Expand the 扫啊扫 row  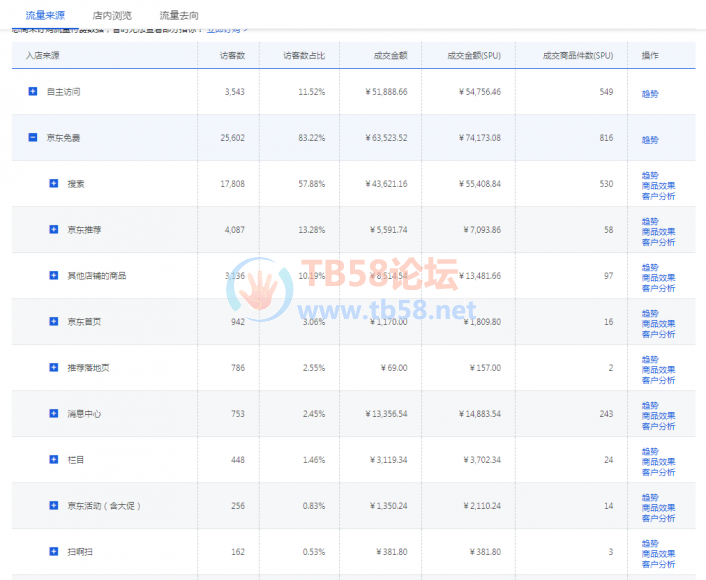pos(54,551)
